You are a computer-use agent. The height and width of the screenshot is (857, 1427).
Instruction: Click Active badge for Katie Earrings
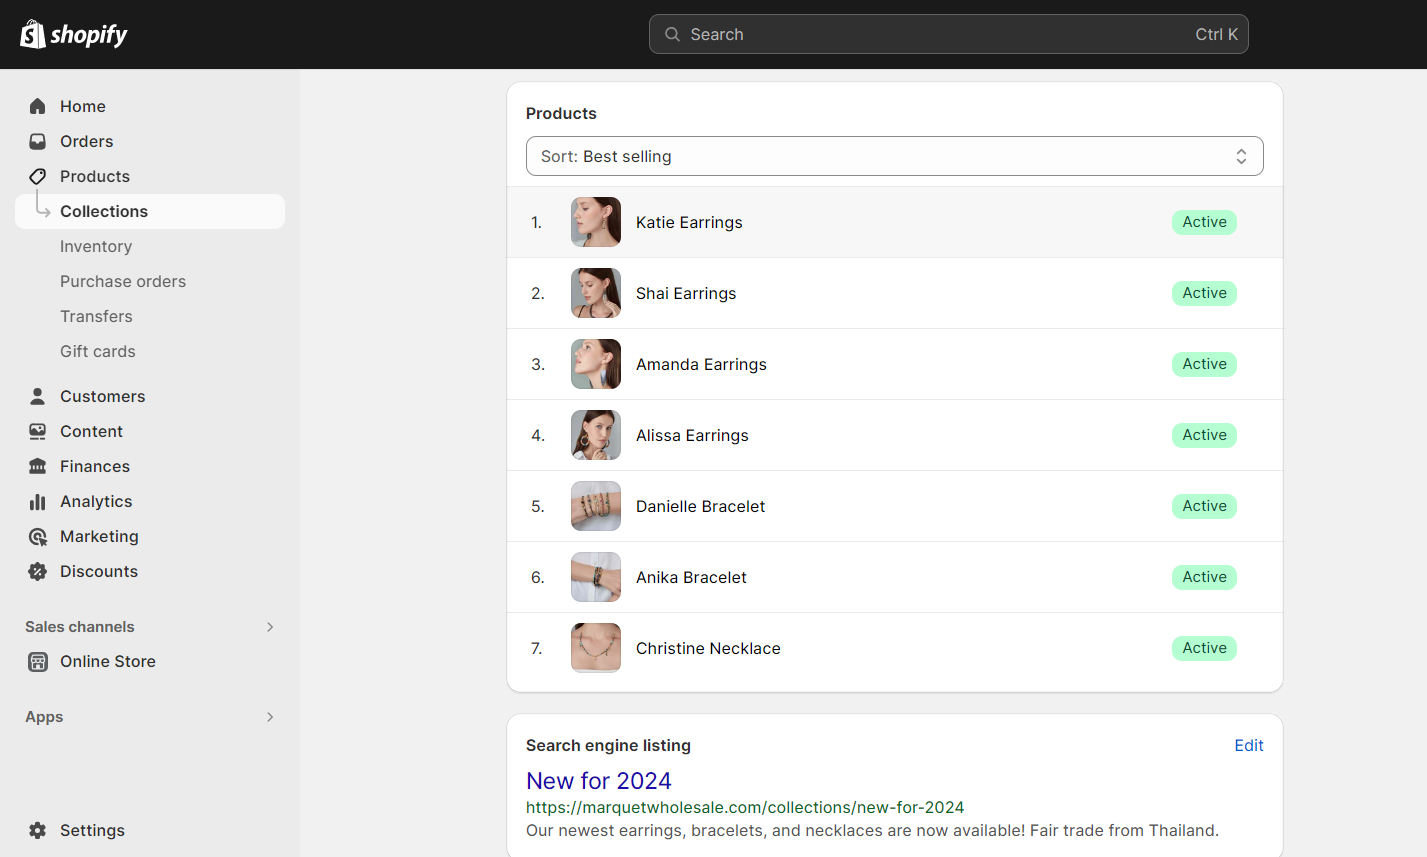click(x=1204, y=222)
